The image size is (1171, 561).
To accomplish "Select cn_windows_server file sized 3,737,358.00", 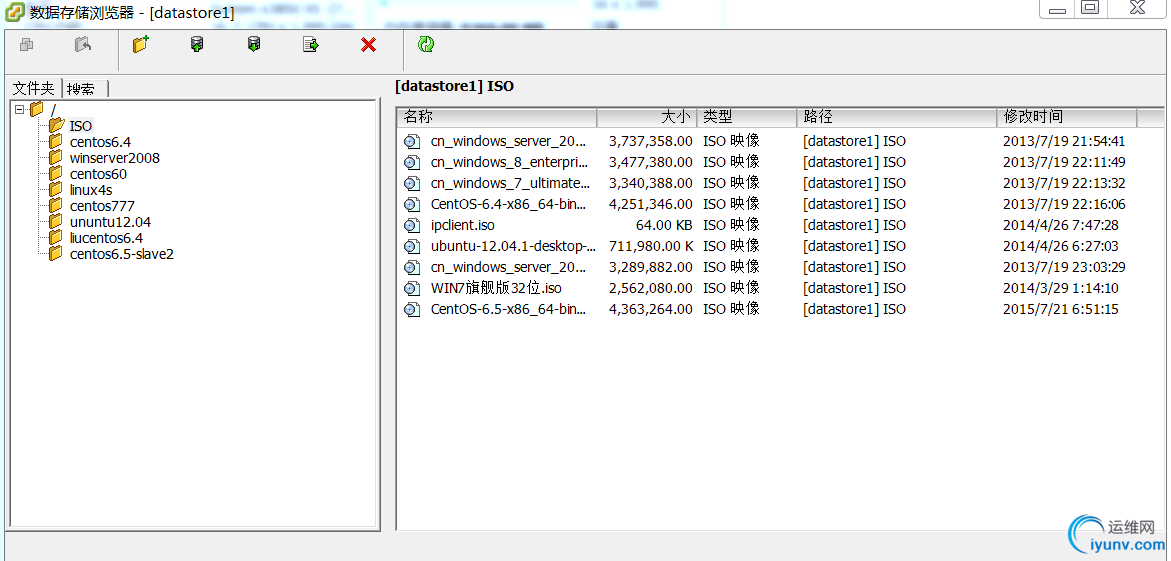I will [x=508, y=141].
